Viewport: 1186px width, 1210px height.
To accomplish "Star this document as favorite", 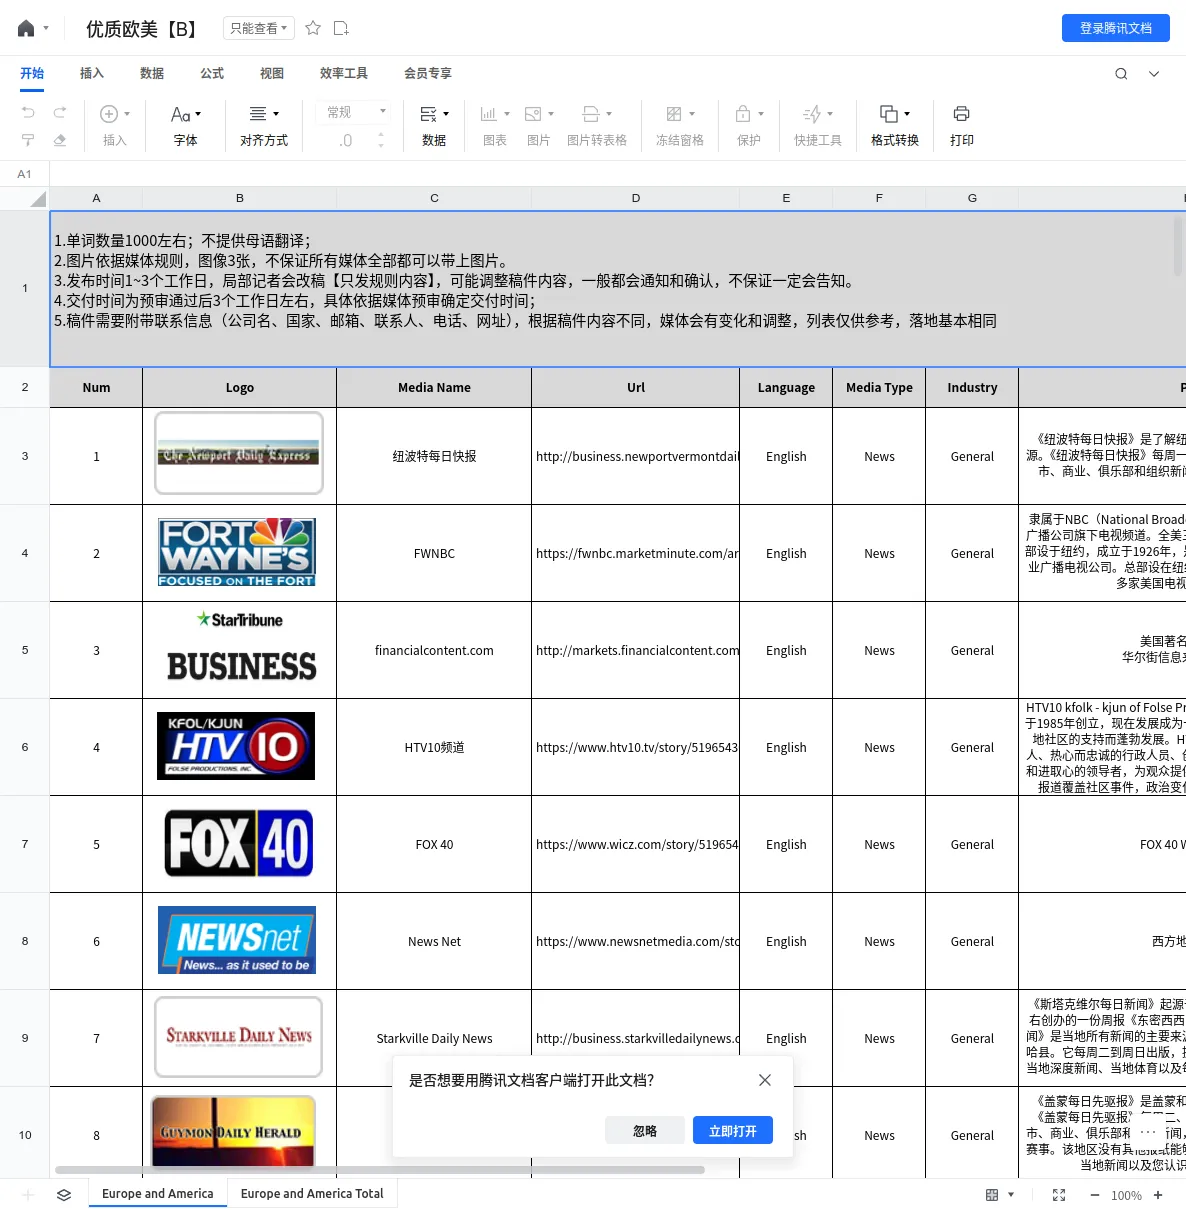I will pyautogui.click(x=313, y=28).
